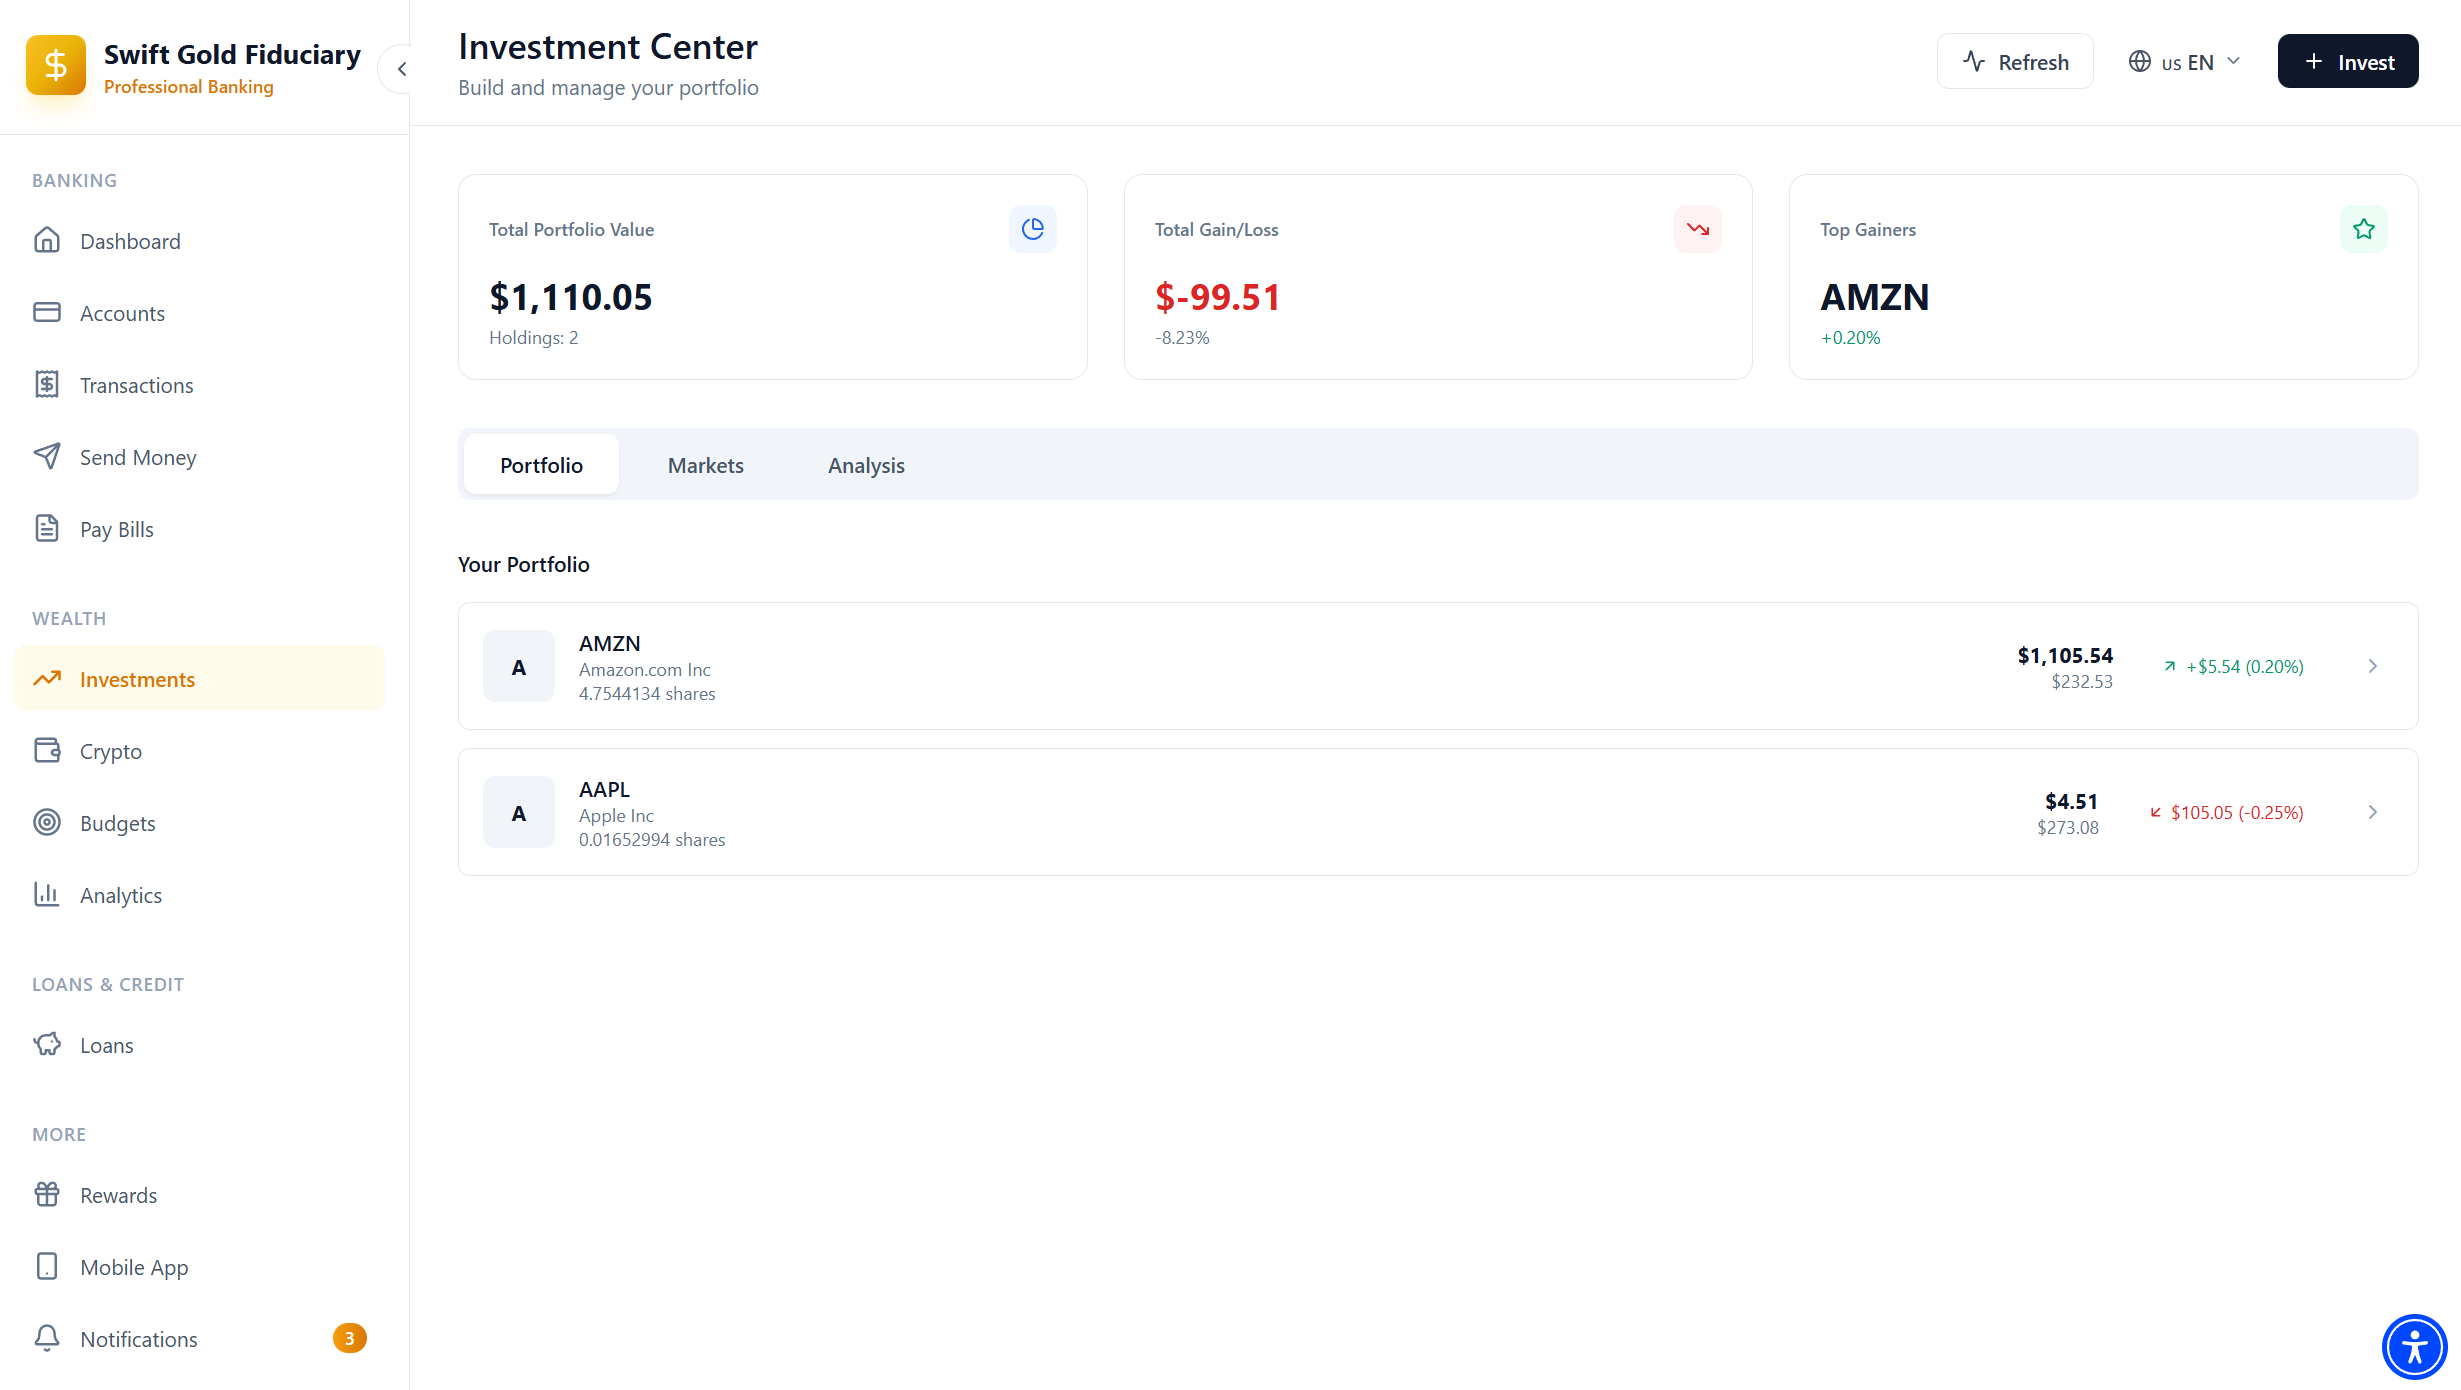Click the Notifications bell icon
Image resolution: width=2461 pixels, height=1390 pixels.
tap(47, 1338)
